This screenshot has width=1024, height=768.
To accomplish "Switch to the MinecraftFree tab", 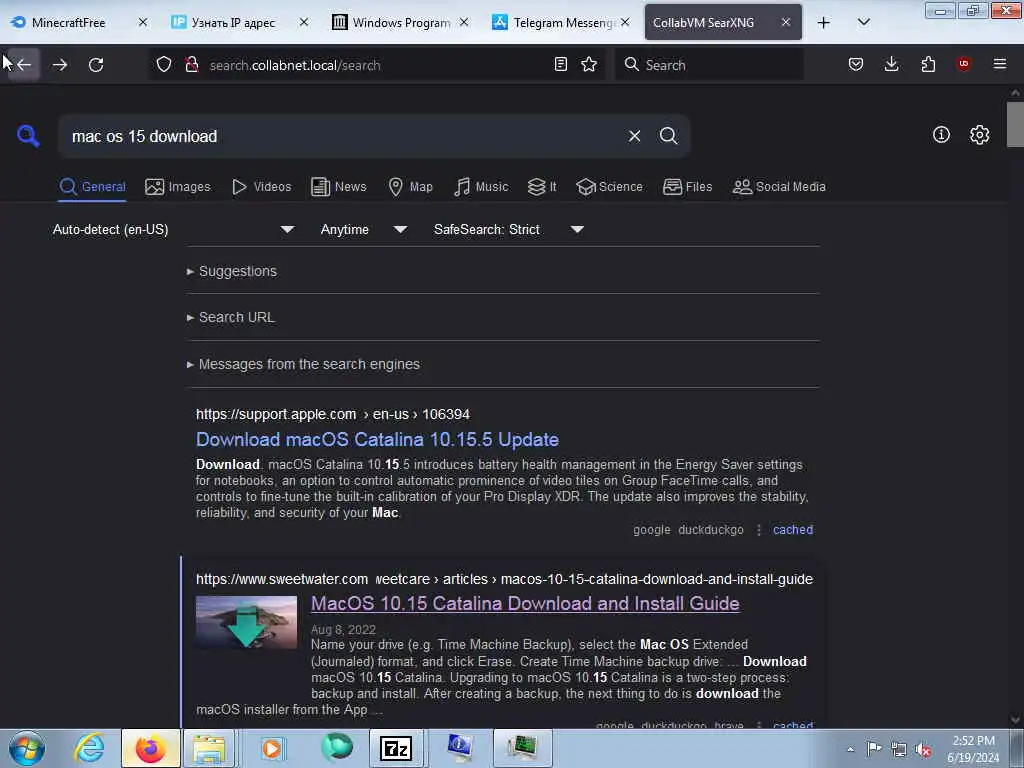I will [67, 22].
